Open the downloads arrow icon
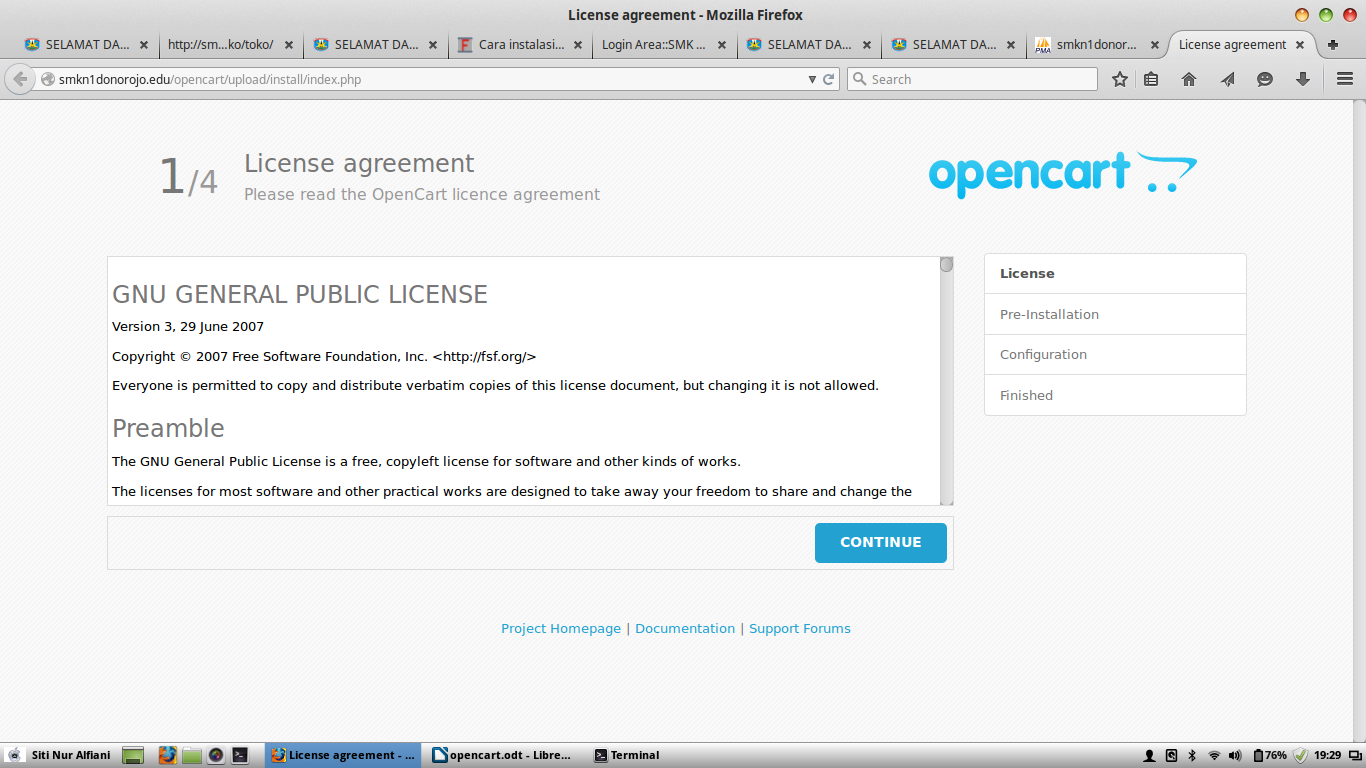Viewport: 1366px width, 768px height. (x=1303, y=79)
